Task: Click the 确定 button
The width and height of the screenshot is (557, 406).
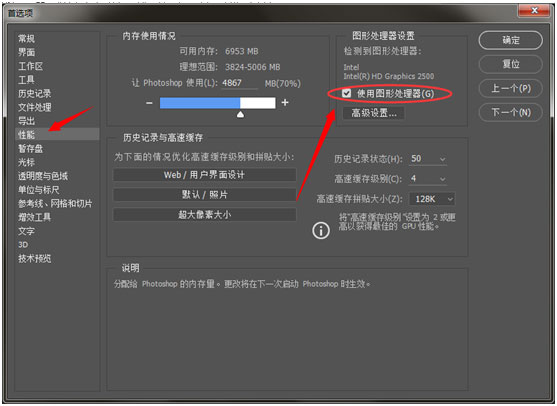Action: (510, 40)
